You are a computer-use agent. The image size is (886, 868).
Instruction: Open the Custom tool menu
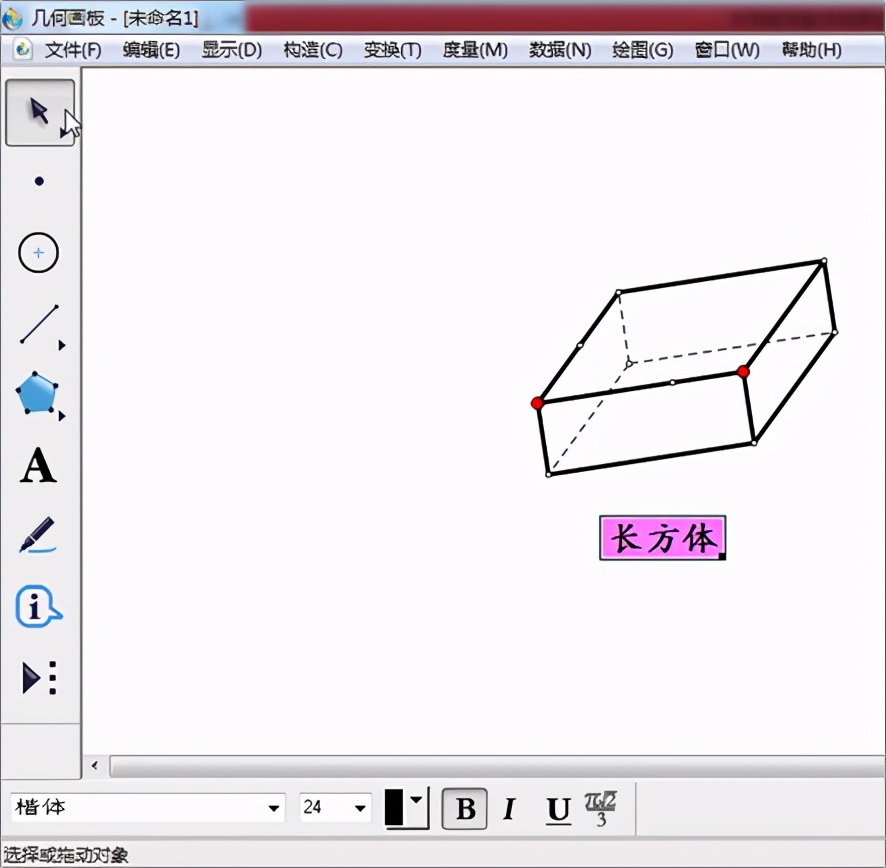tap(38, 678)
